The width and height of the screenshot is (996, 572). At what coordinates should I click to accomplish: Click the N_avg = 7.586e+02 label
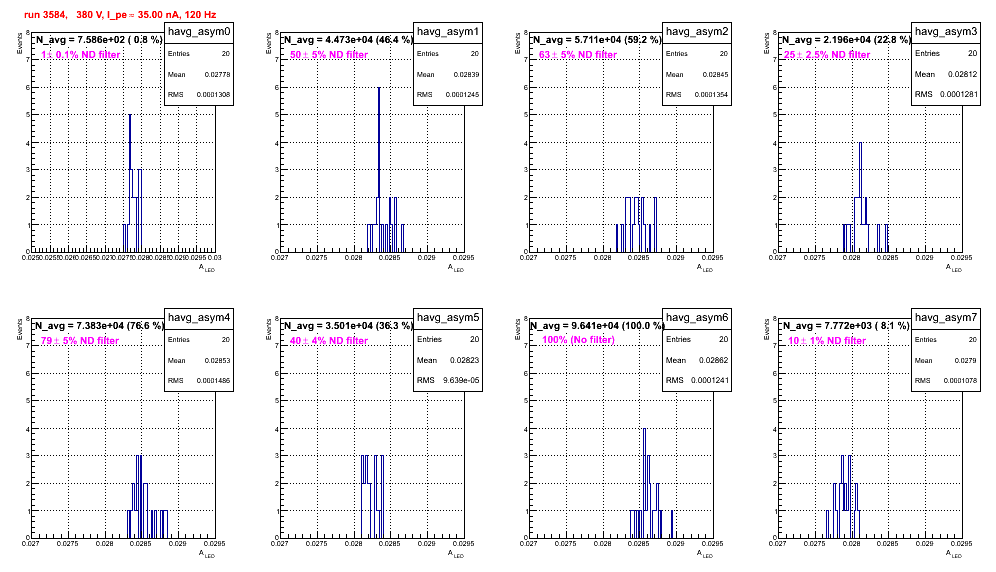99,39
